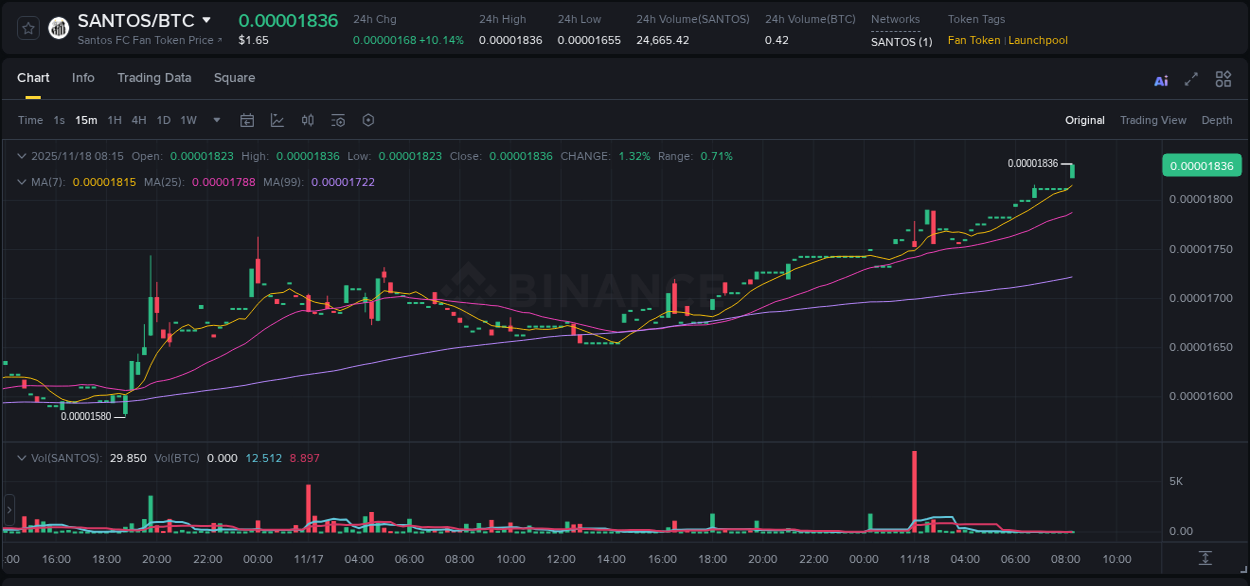Switch to the Trading Data tab
The width and height of the screenshot is (1250, 586).
pyautogui.click(x=154, y=78)
